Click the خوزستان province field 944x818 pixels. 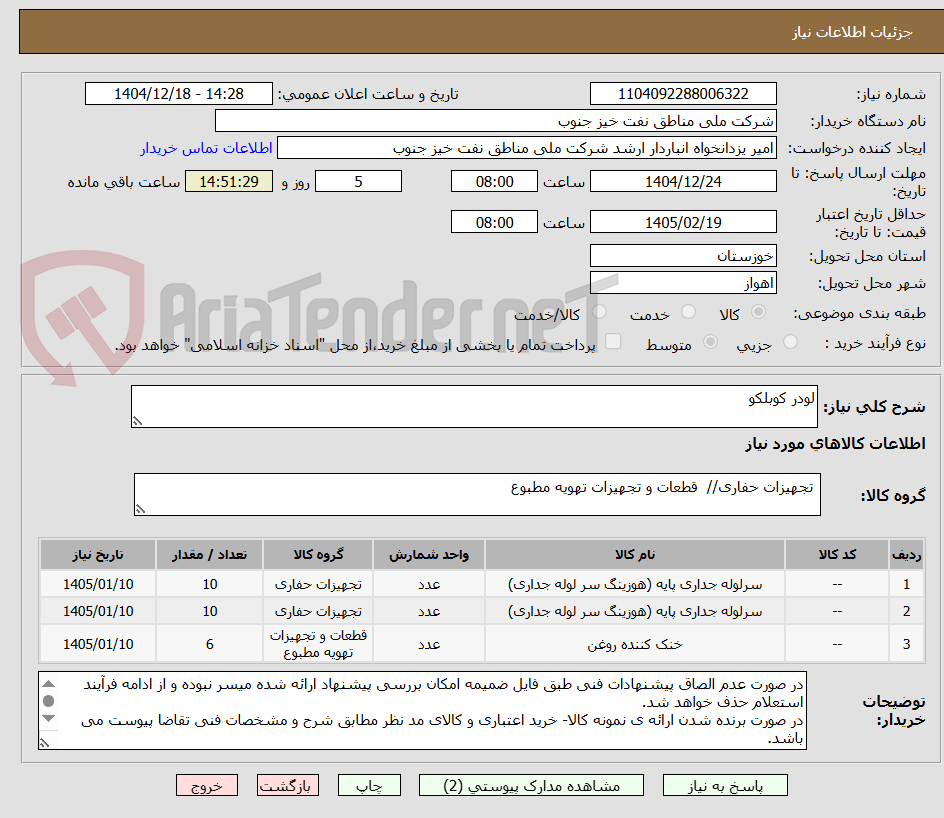pos(683,256)
